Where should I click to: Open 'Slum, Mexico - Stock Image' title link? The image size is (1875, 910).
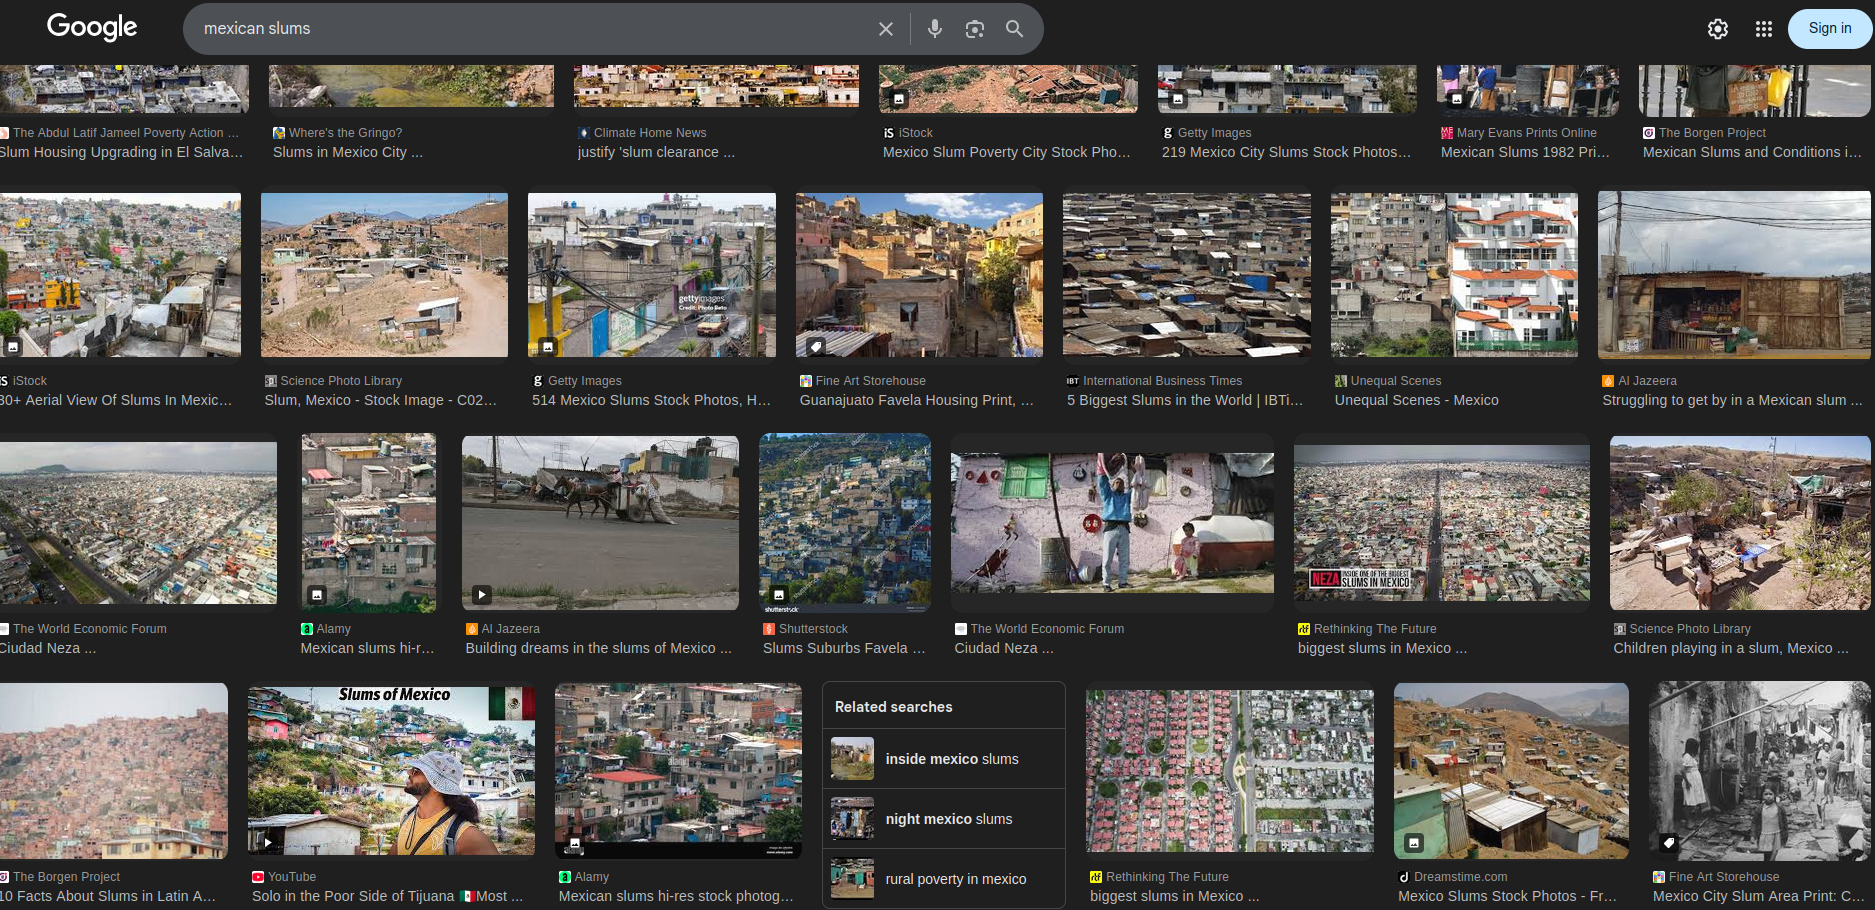[381, 400]
